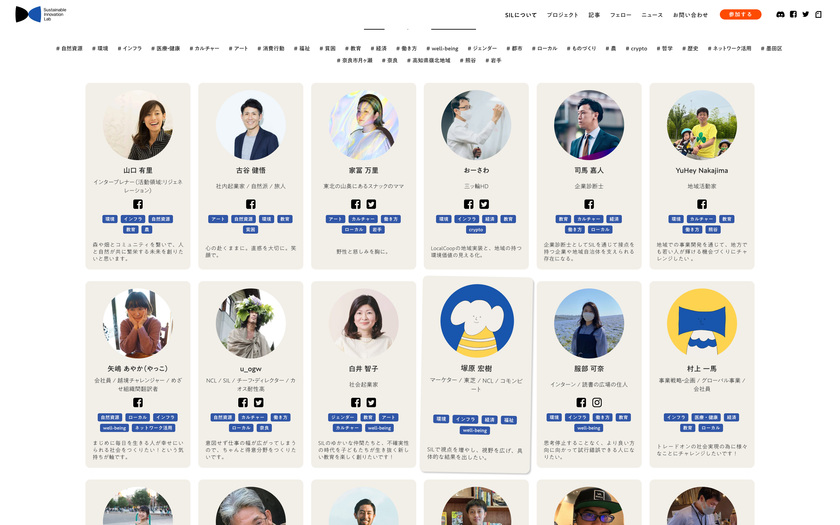Click the name YuHey Nakajima
The image size is (840, 525).
point(702,170)
